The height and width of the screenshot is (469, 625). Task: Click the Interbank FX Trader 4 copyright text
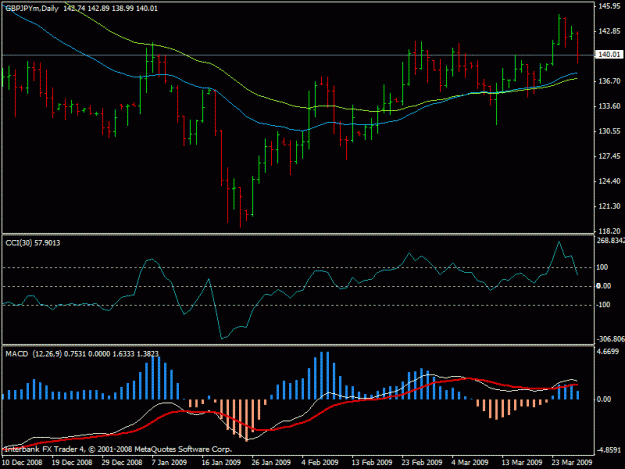pyautogui.click(x=118, y=449)
